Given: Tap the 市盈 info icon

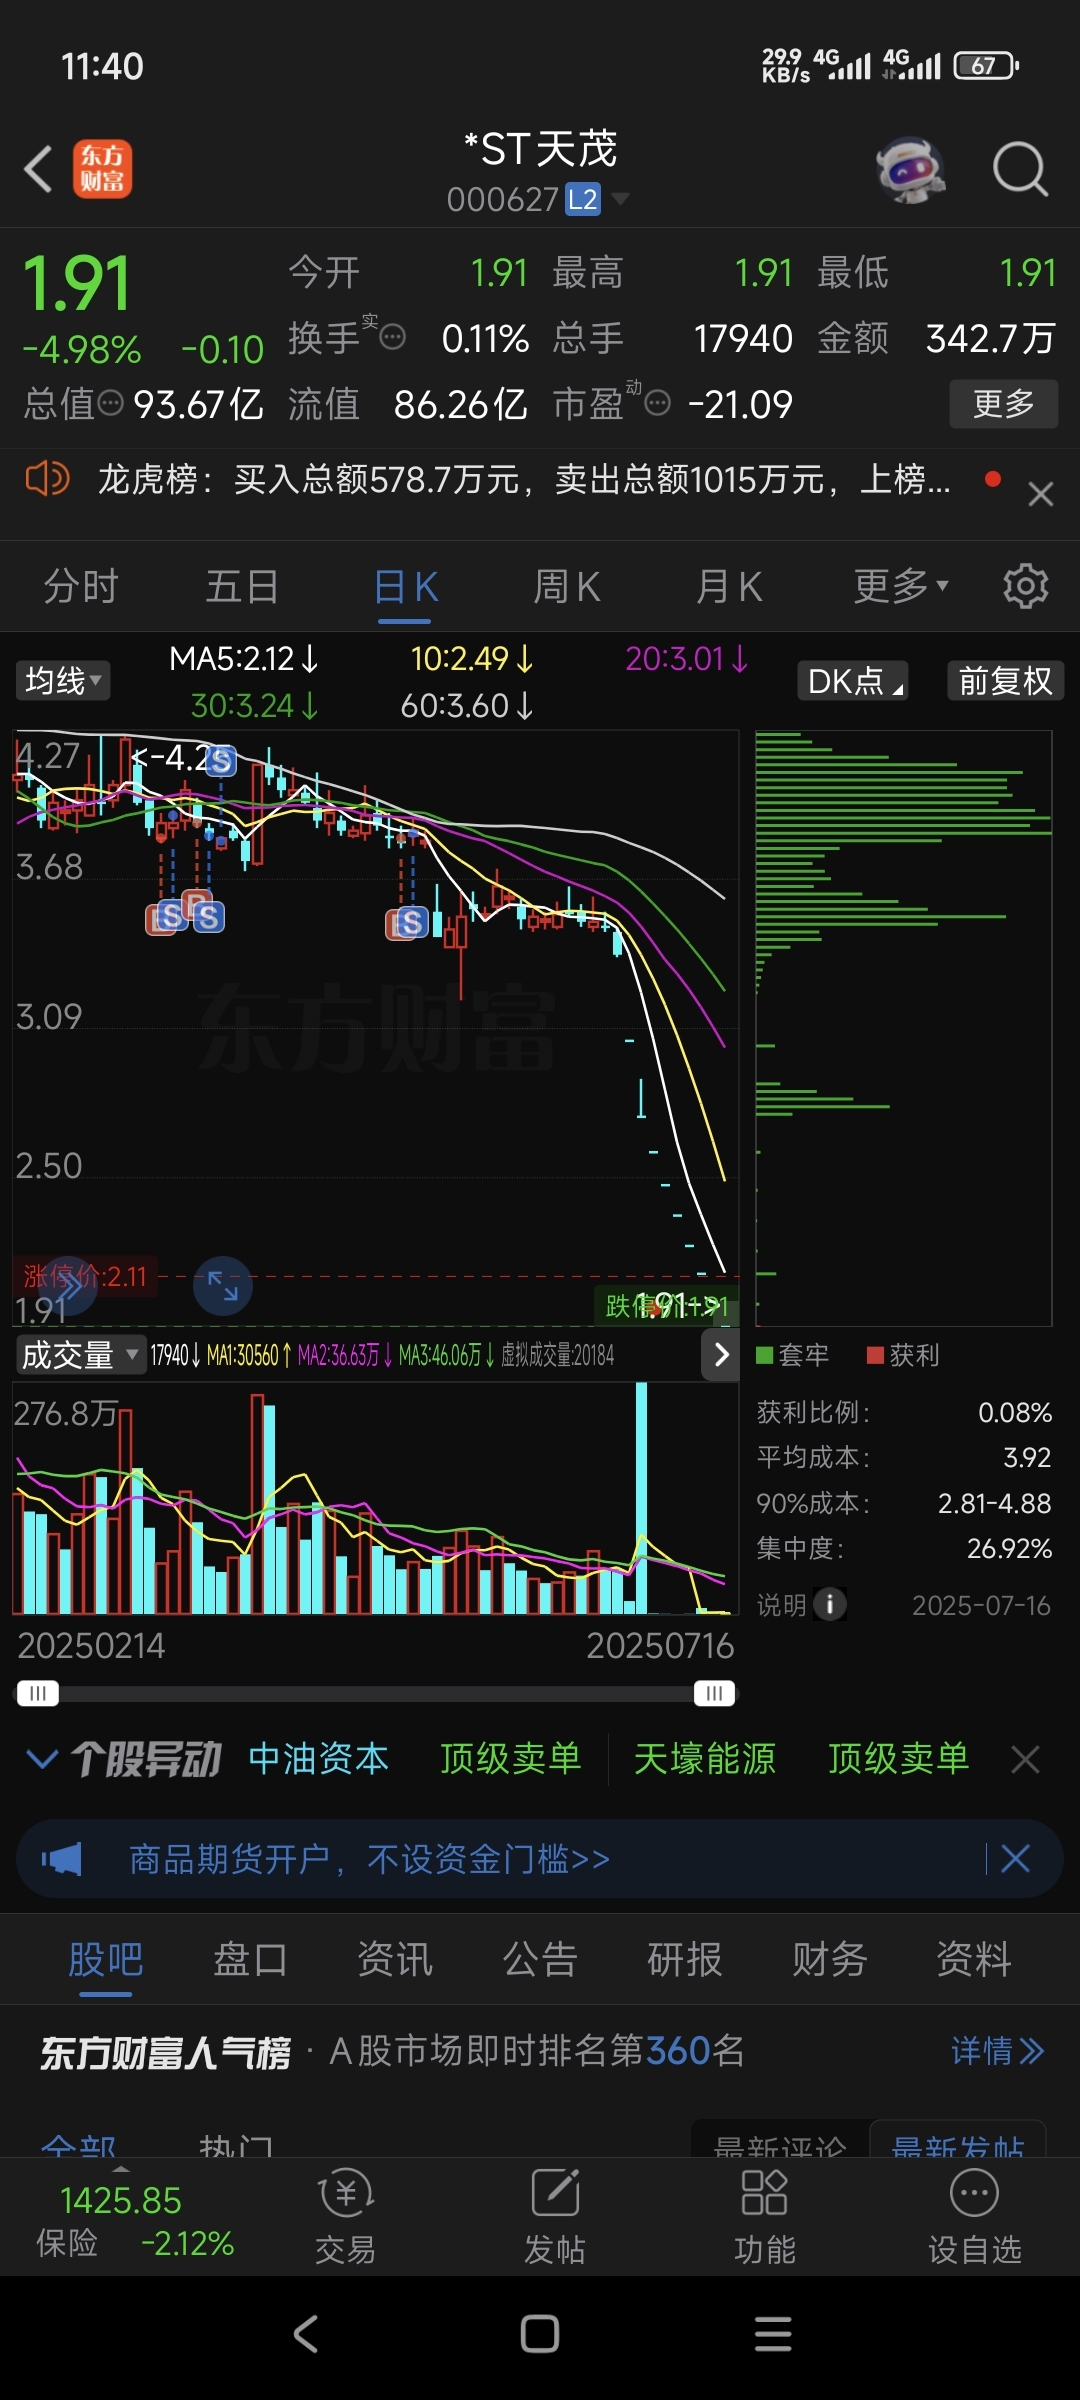Looking at the screenshot, I should pos(658,403).
